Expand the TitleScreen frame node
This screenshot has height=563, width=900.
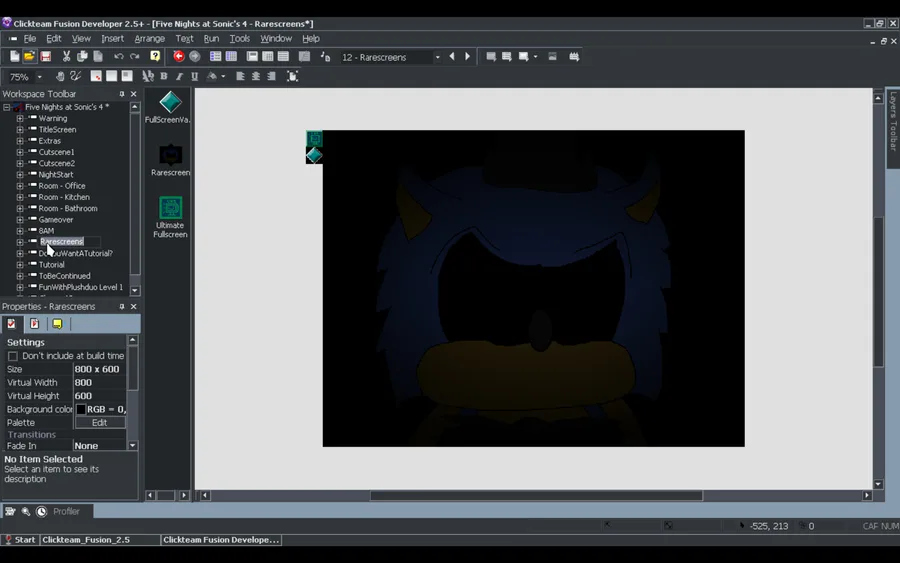pyautogui.click(x=20, y=130)
